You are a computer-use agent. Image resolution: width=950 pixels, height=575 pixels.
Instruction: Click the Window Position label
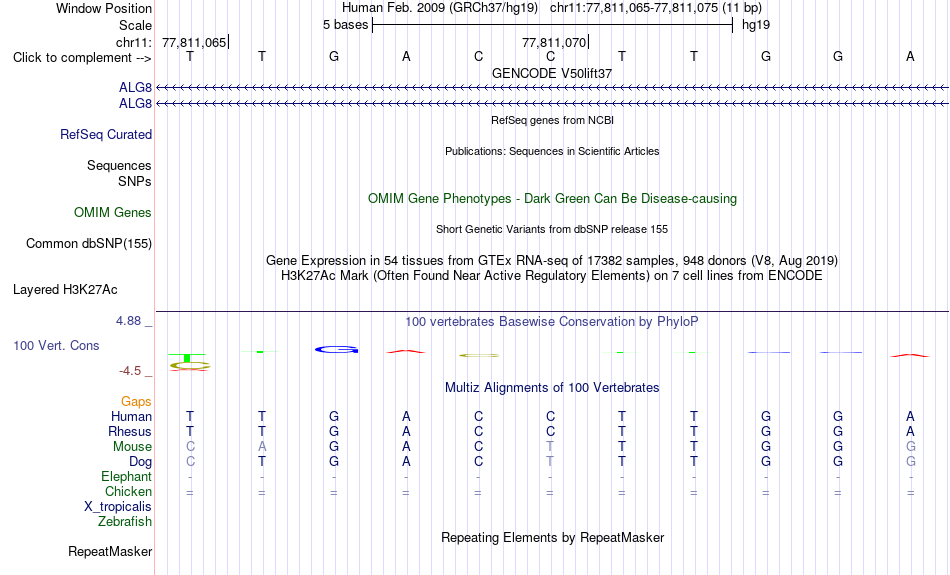[104, 8]
